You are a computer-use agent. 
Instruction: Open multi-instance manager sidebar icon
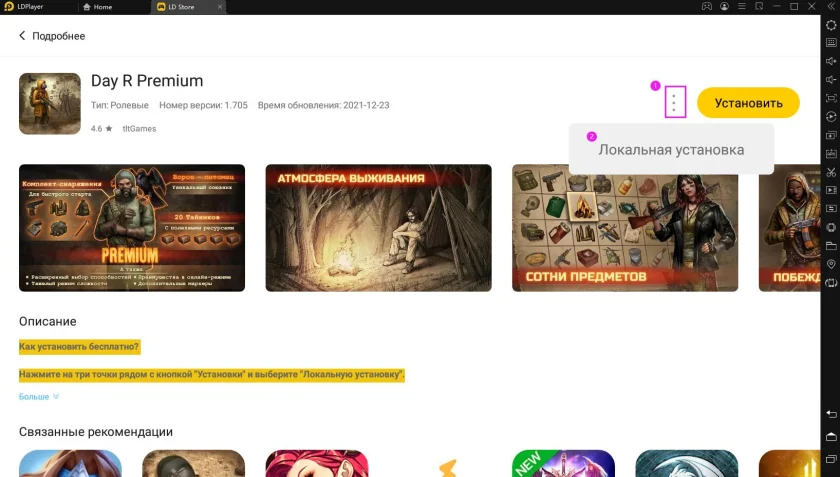[831, 135]
